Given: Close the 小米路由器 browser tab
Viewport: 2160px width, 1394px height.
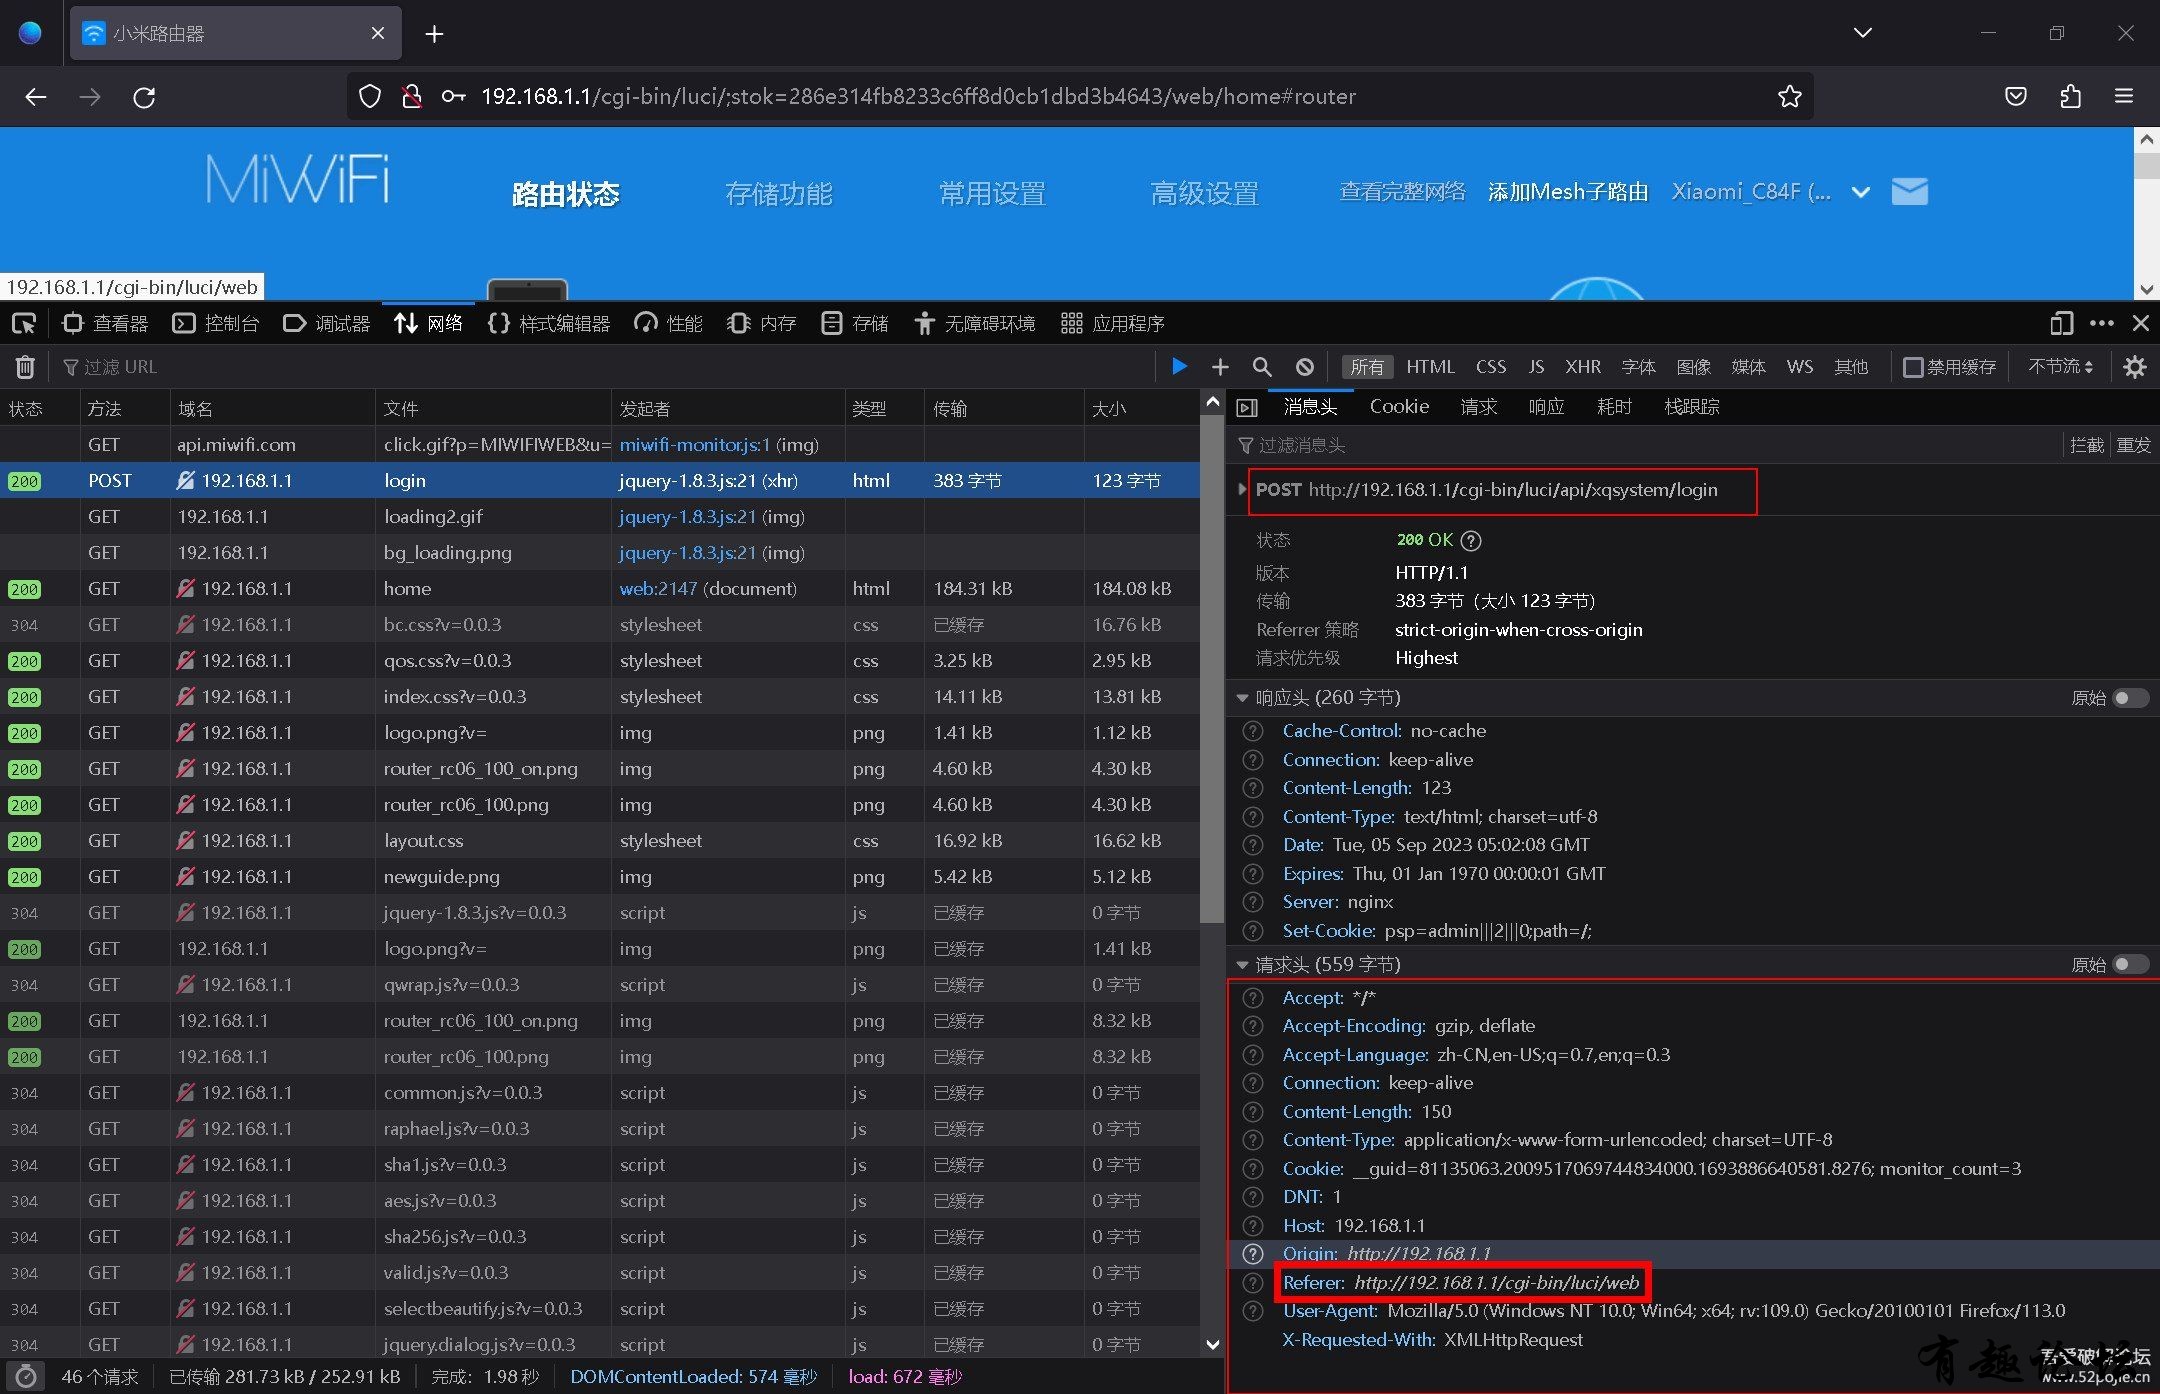Looking at the screenshot, I should pos(378,33).
